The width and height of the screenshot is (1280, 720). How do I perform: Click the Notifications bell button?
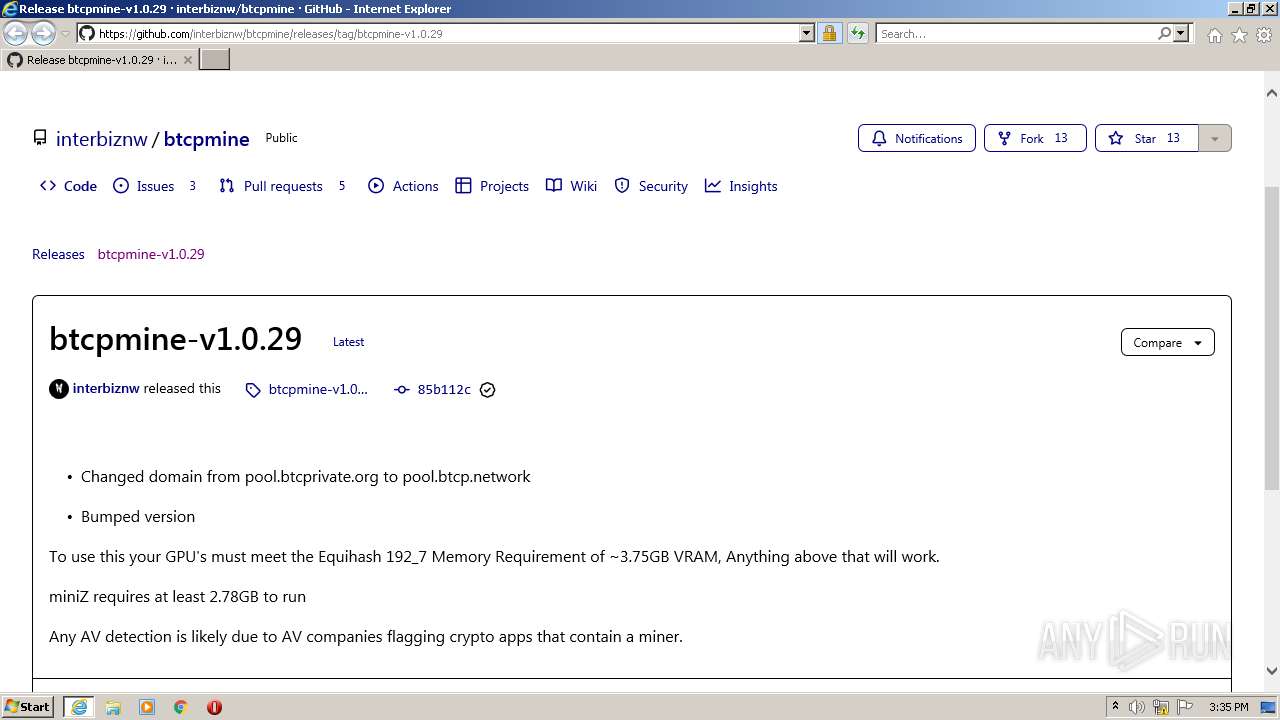tap(917, 138)
